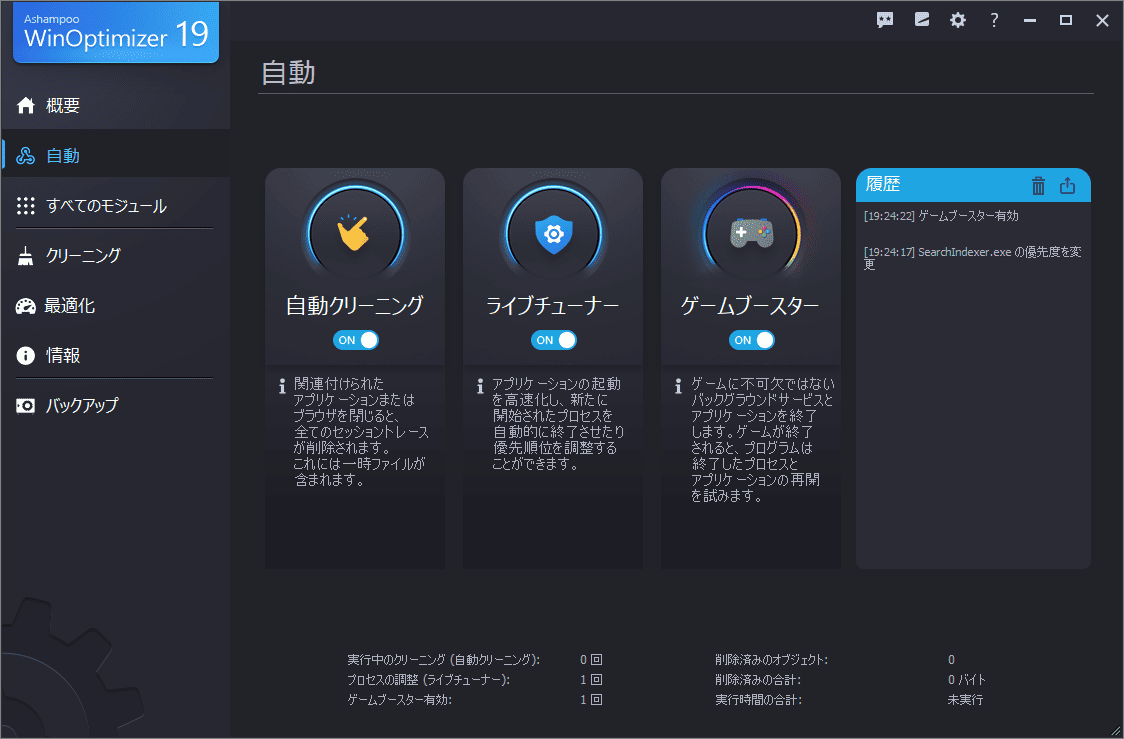Click the ゲームブースター gamepad icon
Screen dimensions: 1124x739
tap(751, 234)
